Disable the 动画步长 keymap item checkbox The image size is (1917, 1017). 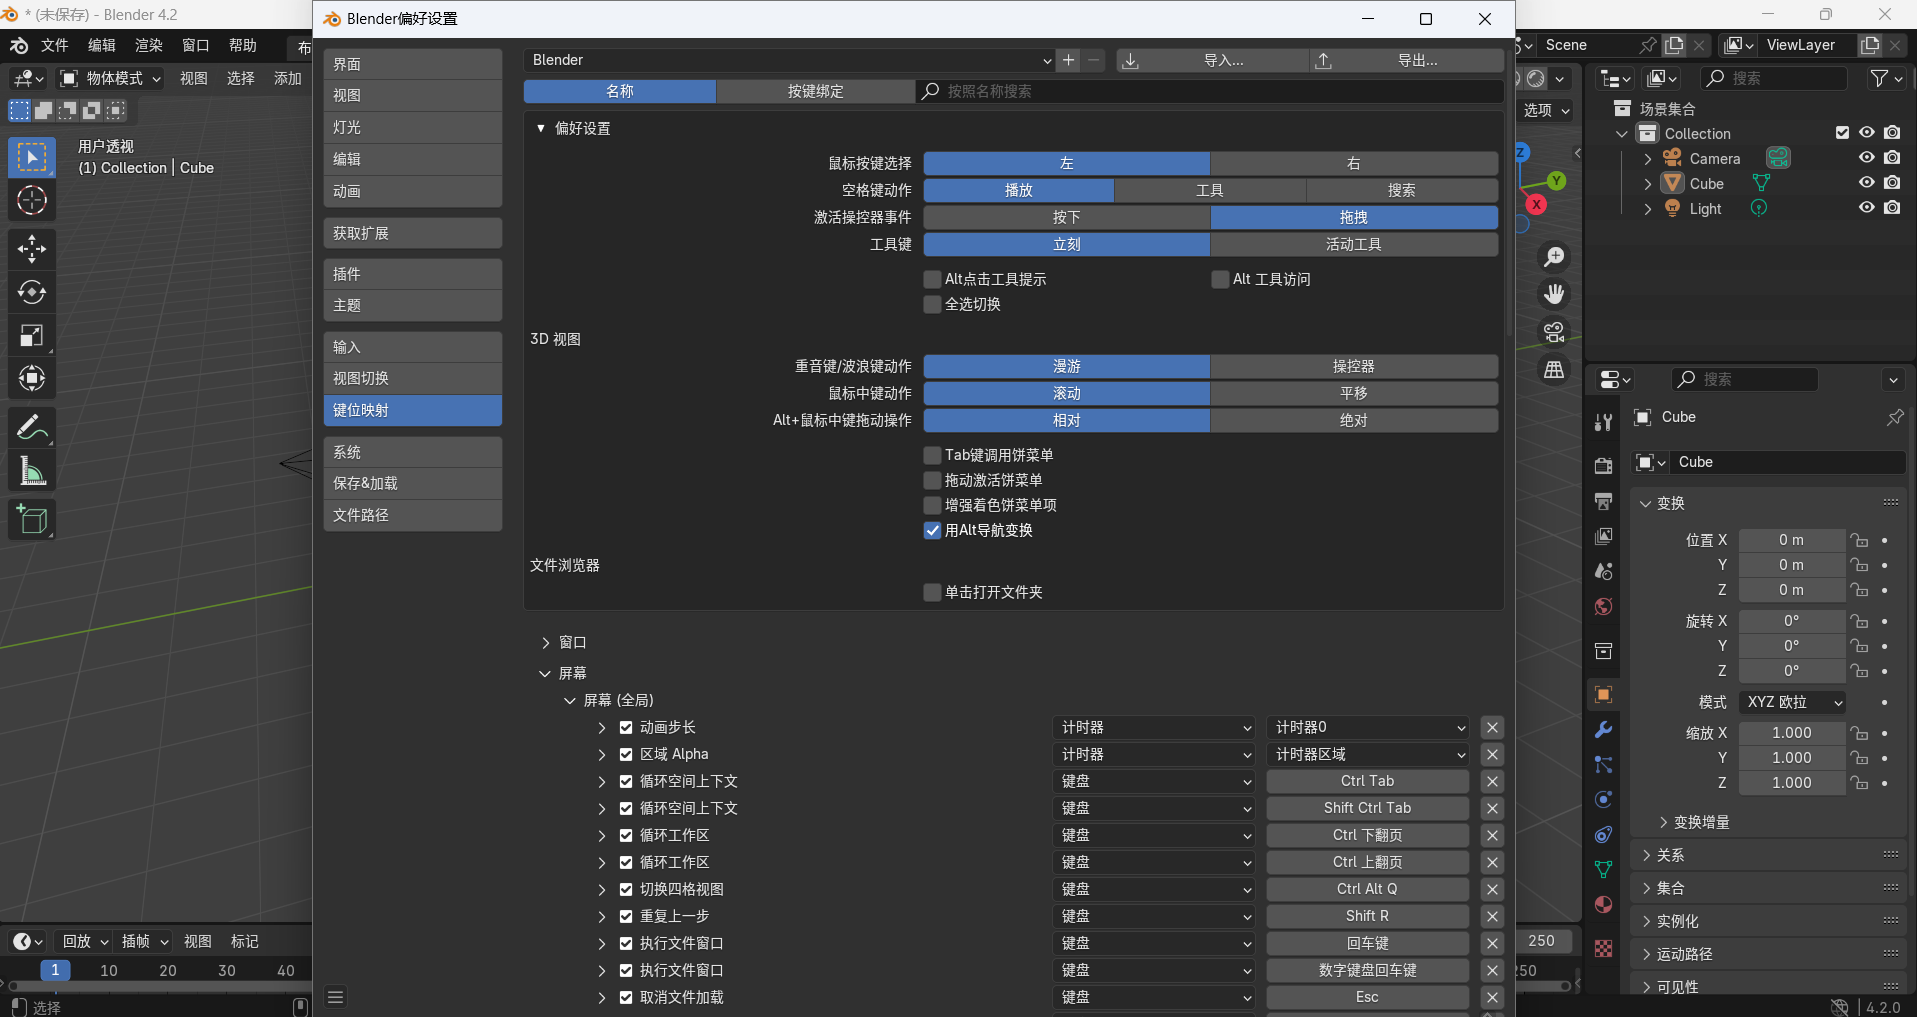point(626,727)
